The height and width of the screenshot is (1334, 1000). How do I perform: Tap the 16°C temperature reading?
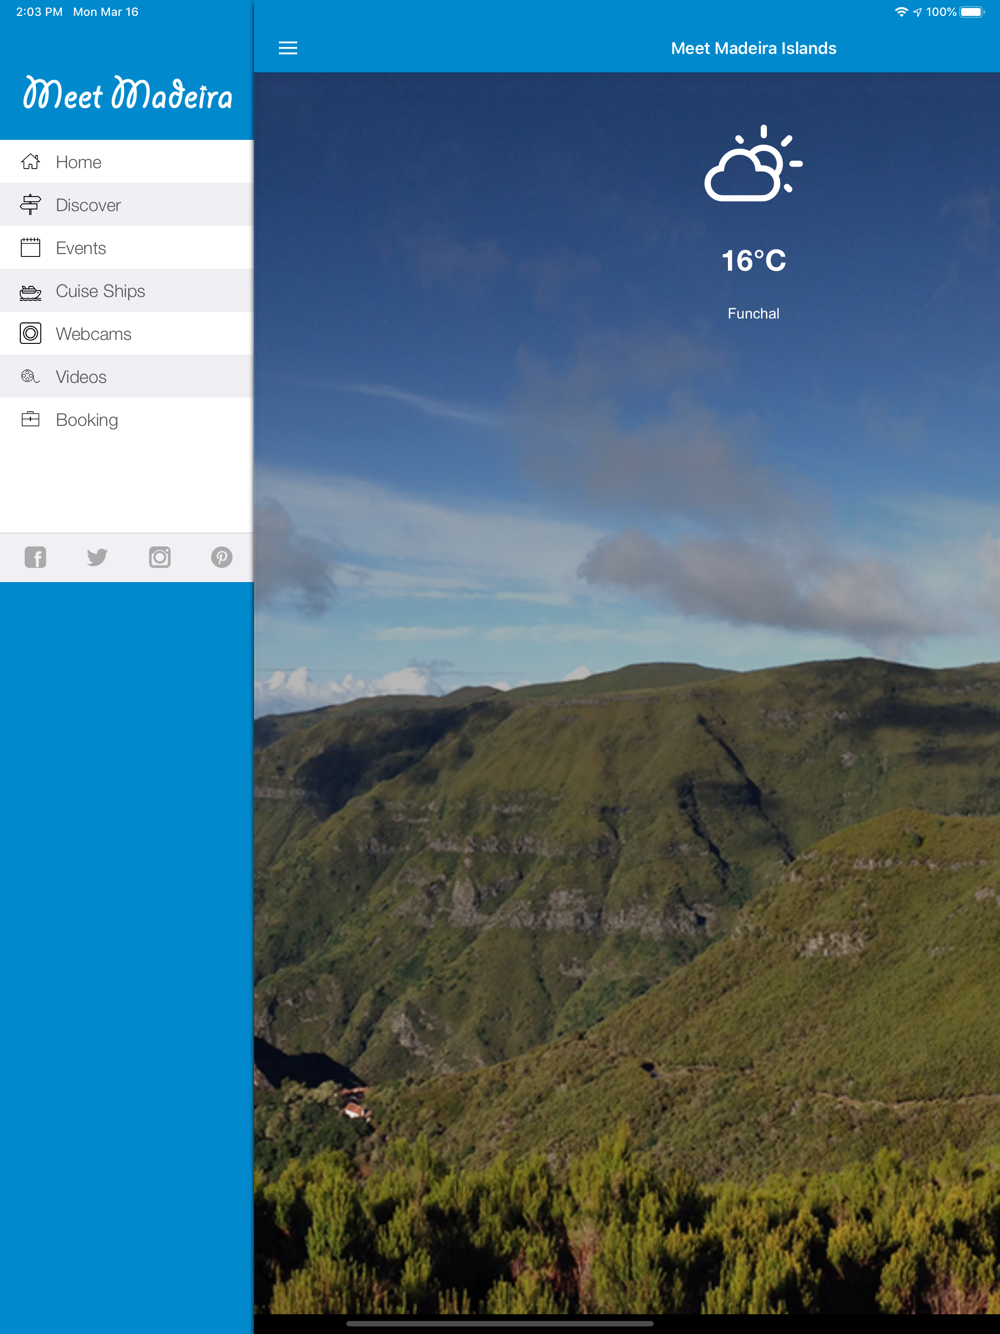click(754, 261)
